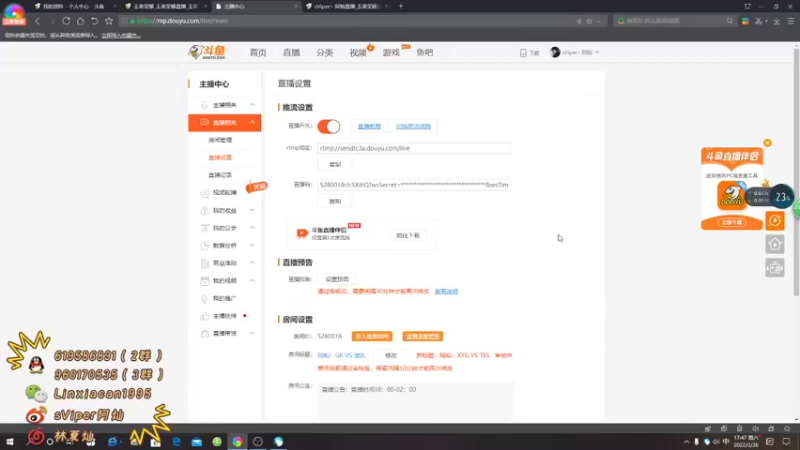Click the rtmp address input field

(414, 148)
